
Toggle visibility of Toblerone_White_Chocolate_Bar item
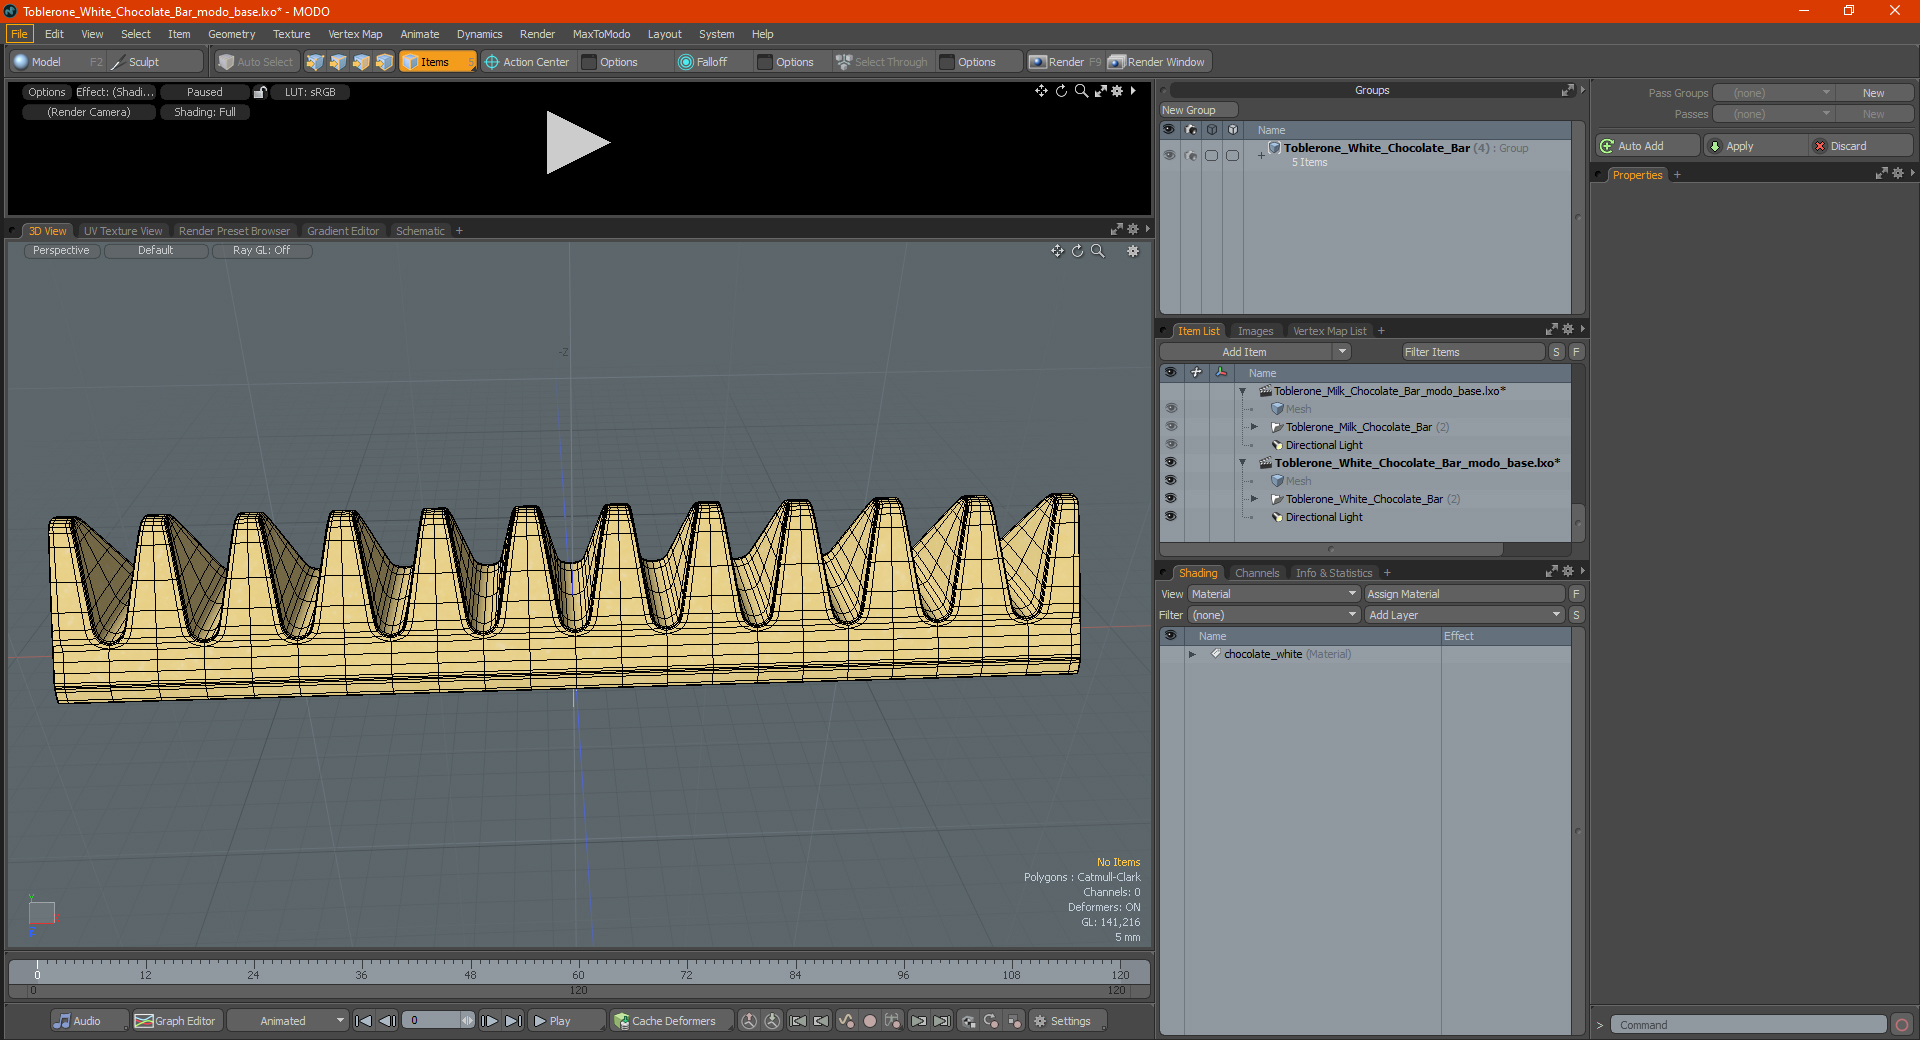pos(1171,499)
